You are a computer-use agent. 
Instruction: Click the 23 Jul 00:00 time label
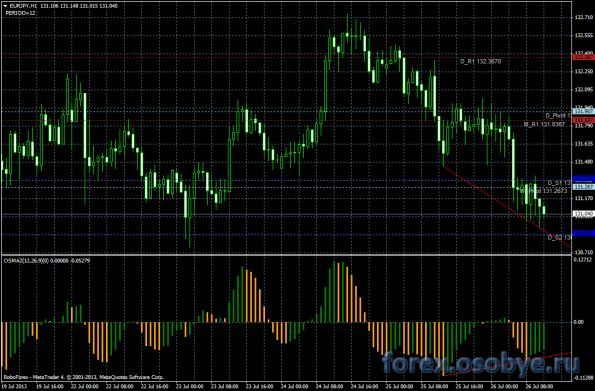(x=189, y=386)
